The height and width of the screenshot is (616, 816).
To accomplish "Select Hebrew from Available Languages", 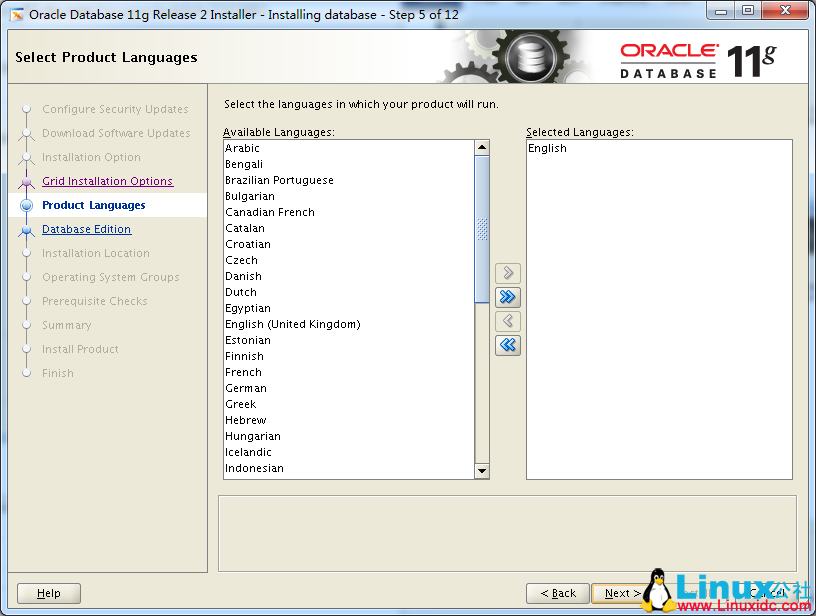I will point(245,420).
